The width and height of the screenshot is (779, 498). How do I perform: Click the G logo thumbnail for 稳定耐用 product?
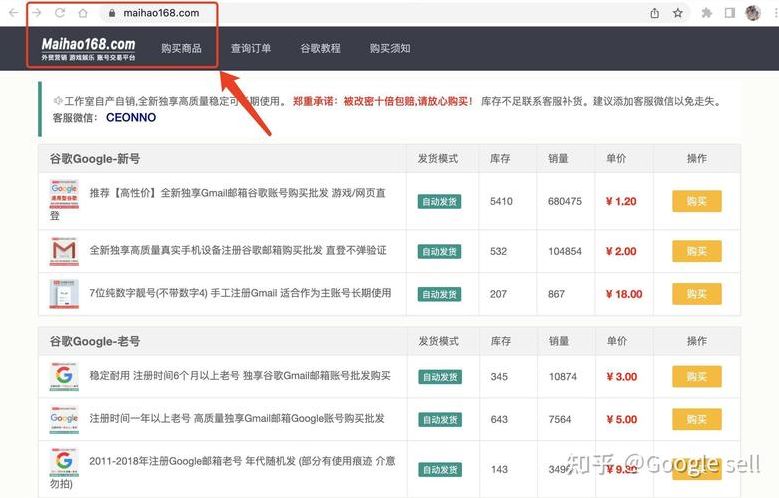(64, 376)
